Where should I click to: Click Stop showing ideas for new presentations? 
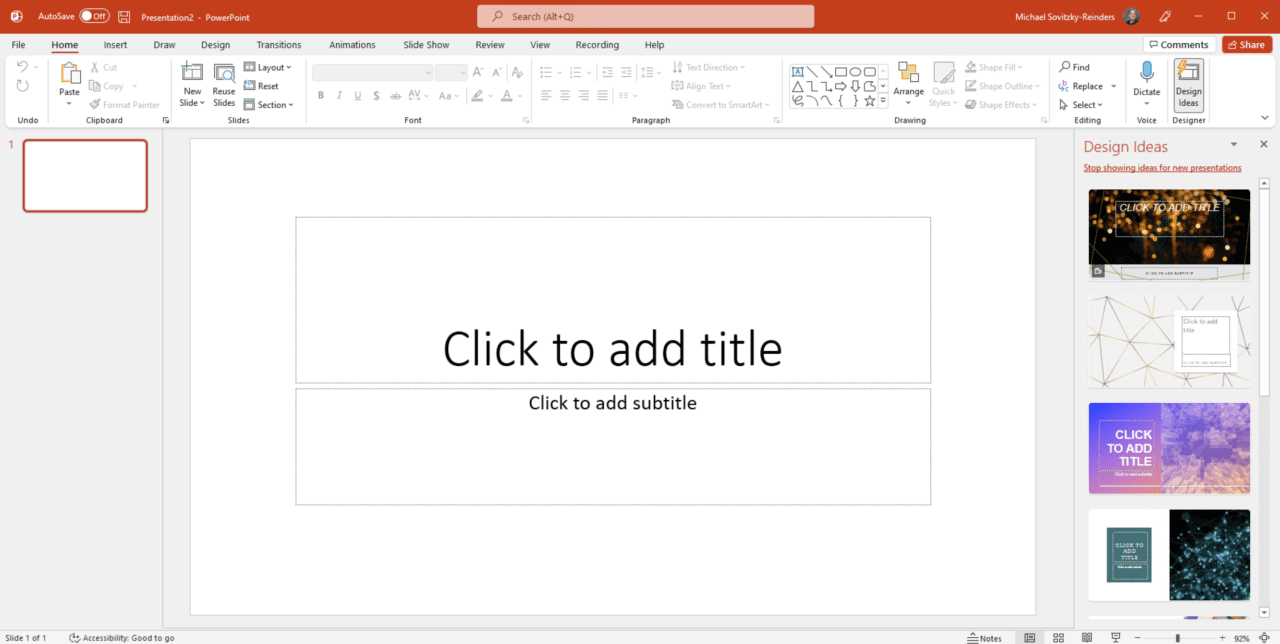coord(1162,168)
